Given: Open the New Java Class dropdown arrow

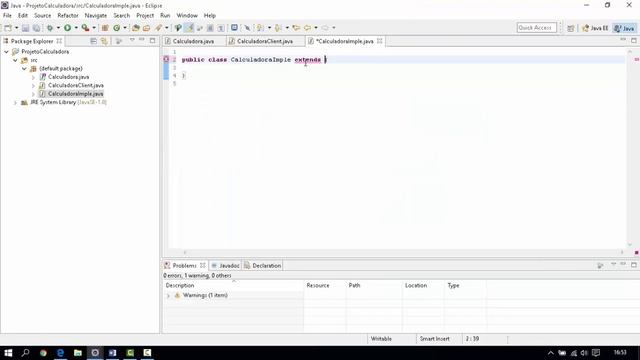Looking at the screenshot, I should click(125, 28).
